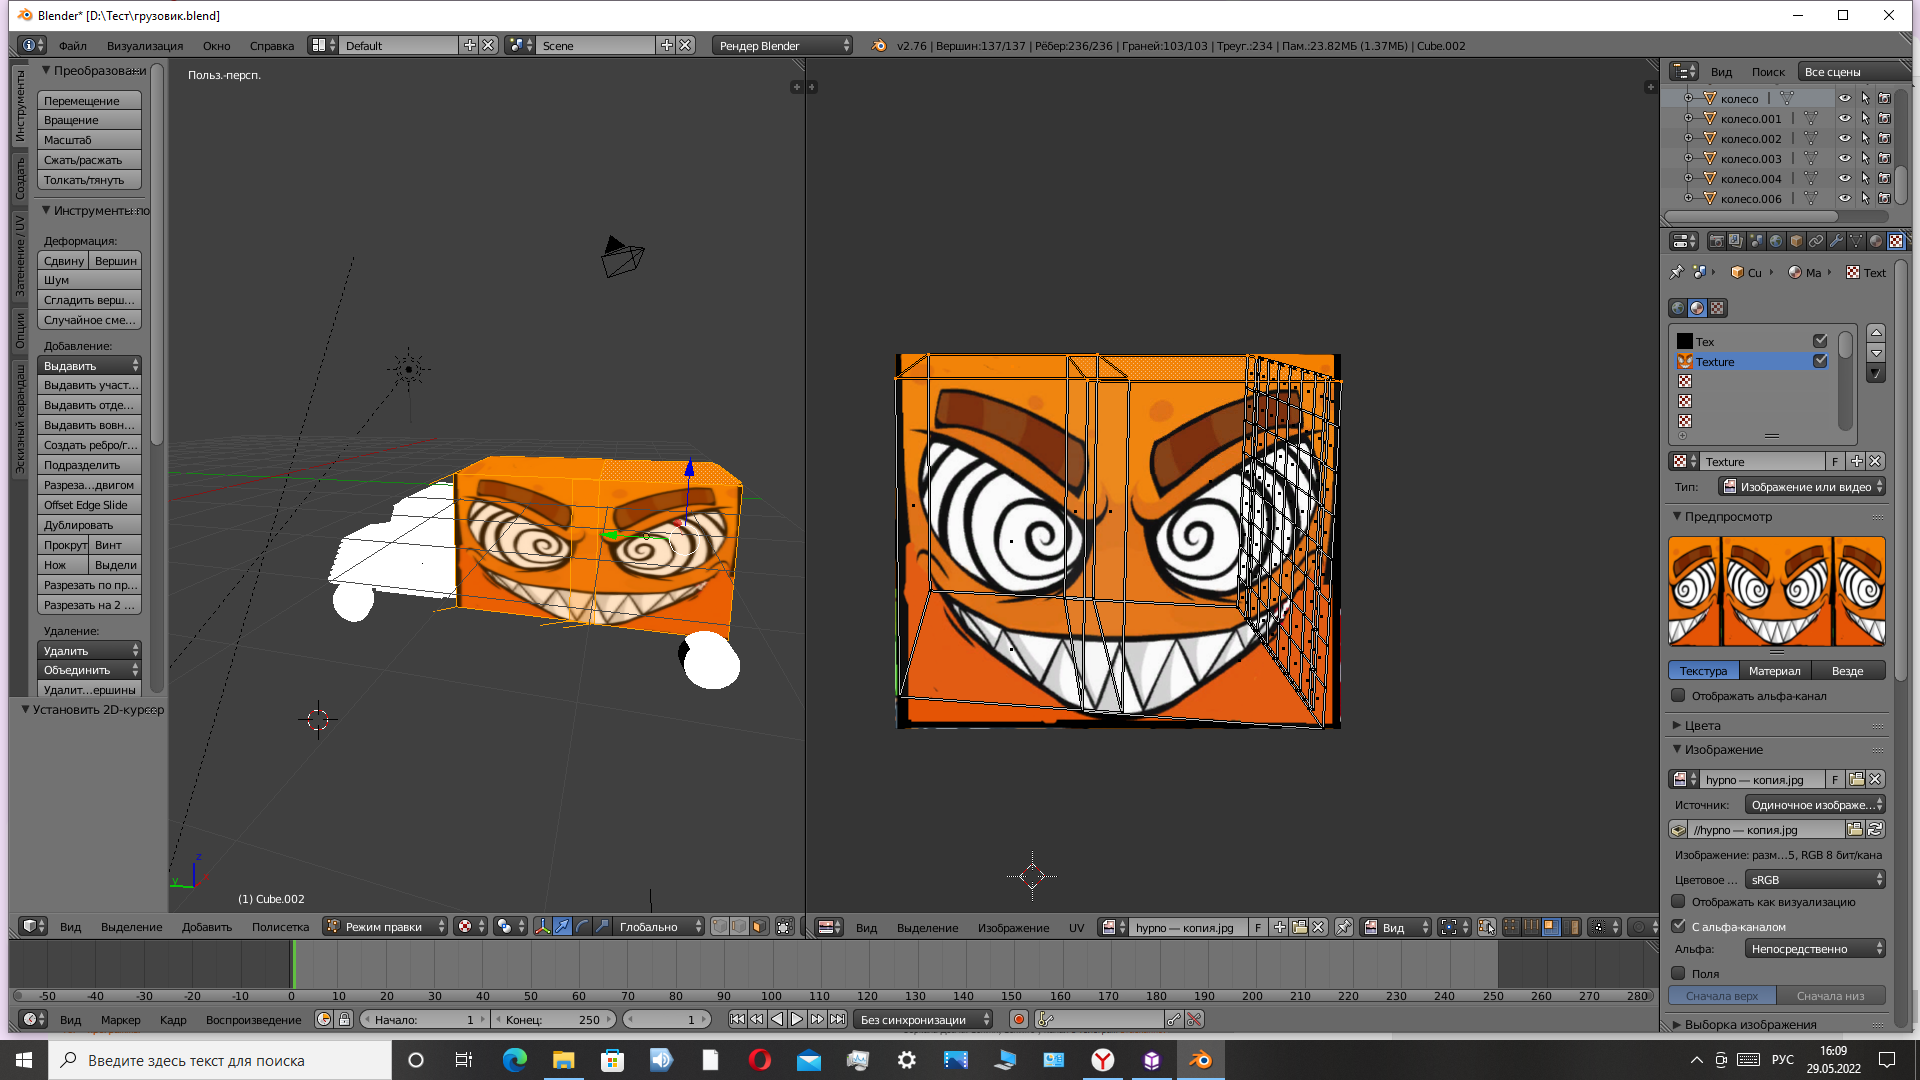Enable Отображать альфа-канал checkbox

pos(1679,696)
